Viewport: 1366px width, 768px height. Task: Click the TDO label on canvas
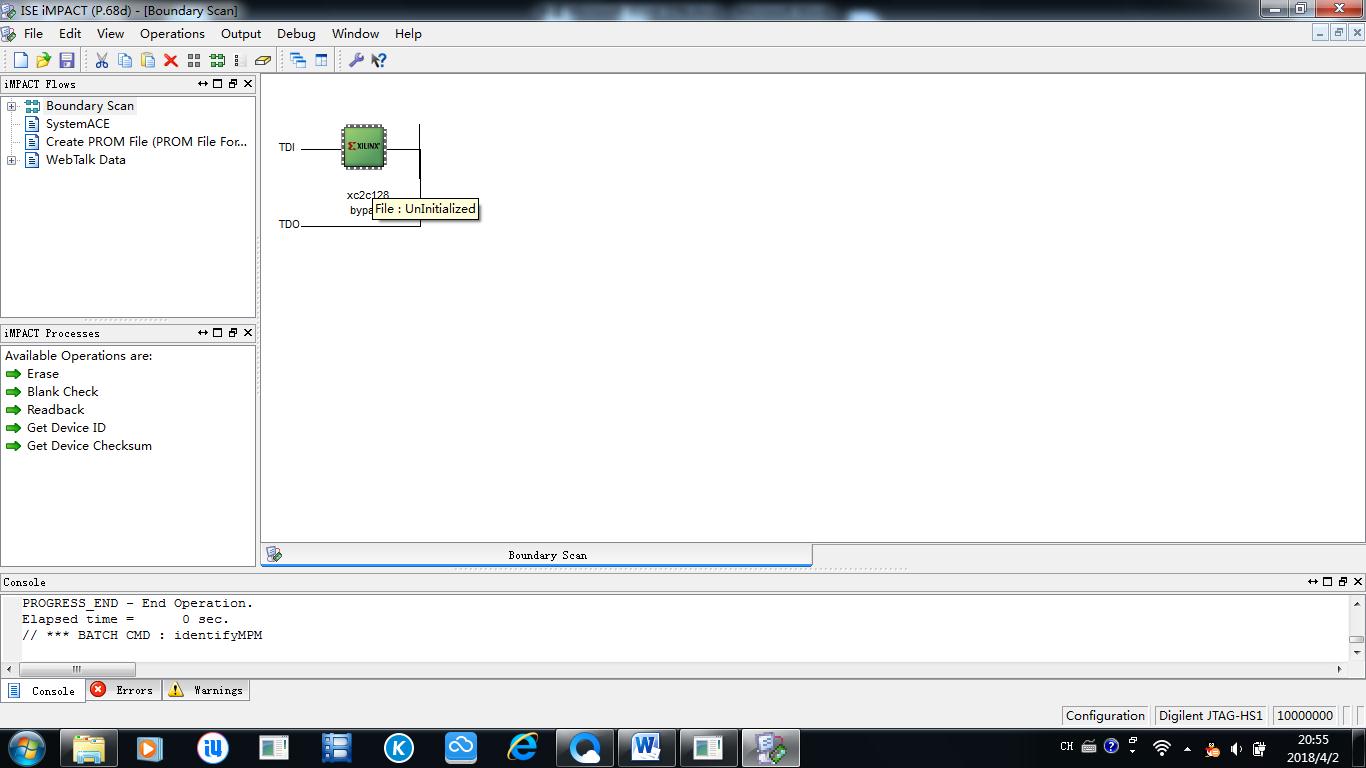(x=289, y=225)
